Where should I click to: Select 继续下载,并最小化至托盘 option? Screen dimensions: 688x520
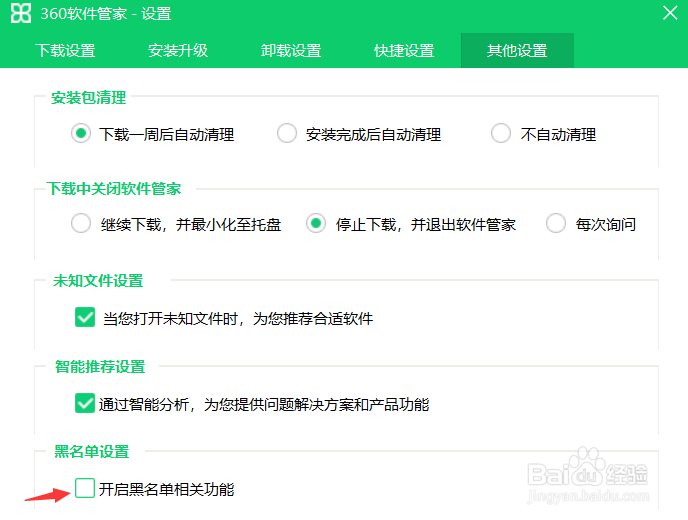81,223
